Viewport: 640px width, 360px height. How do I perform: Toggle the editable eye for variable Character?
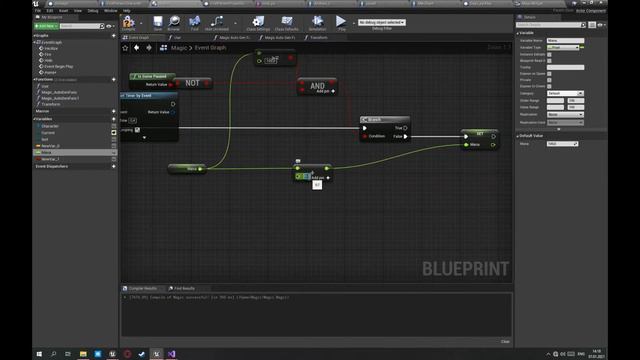coord(114,126)
